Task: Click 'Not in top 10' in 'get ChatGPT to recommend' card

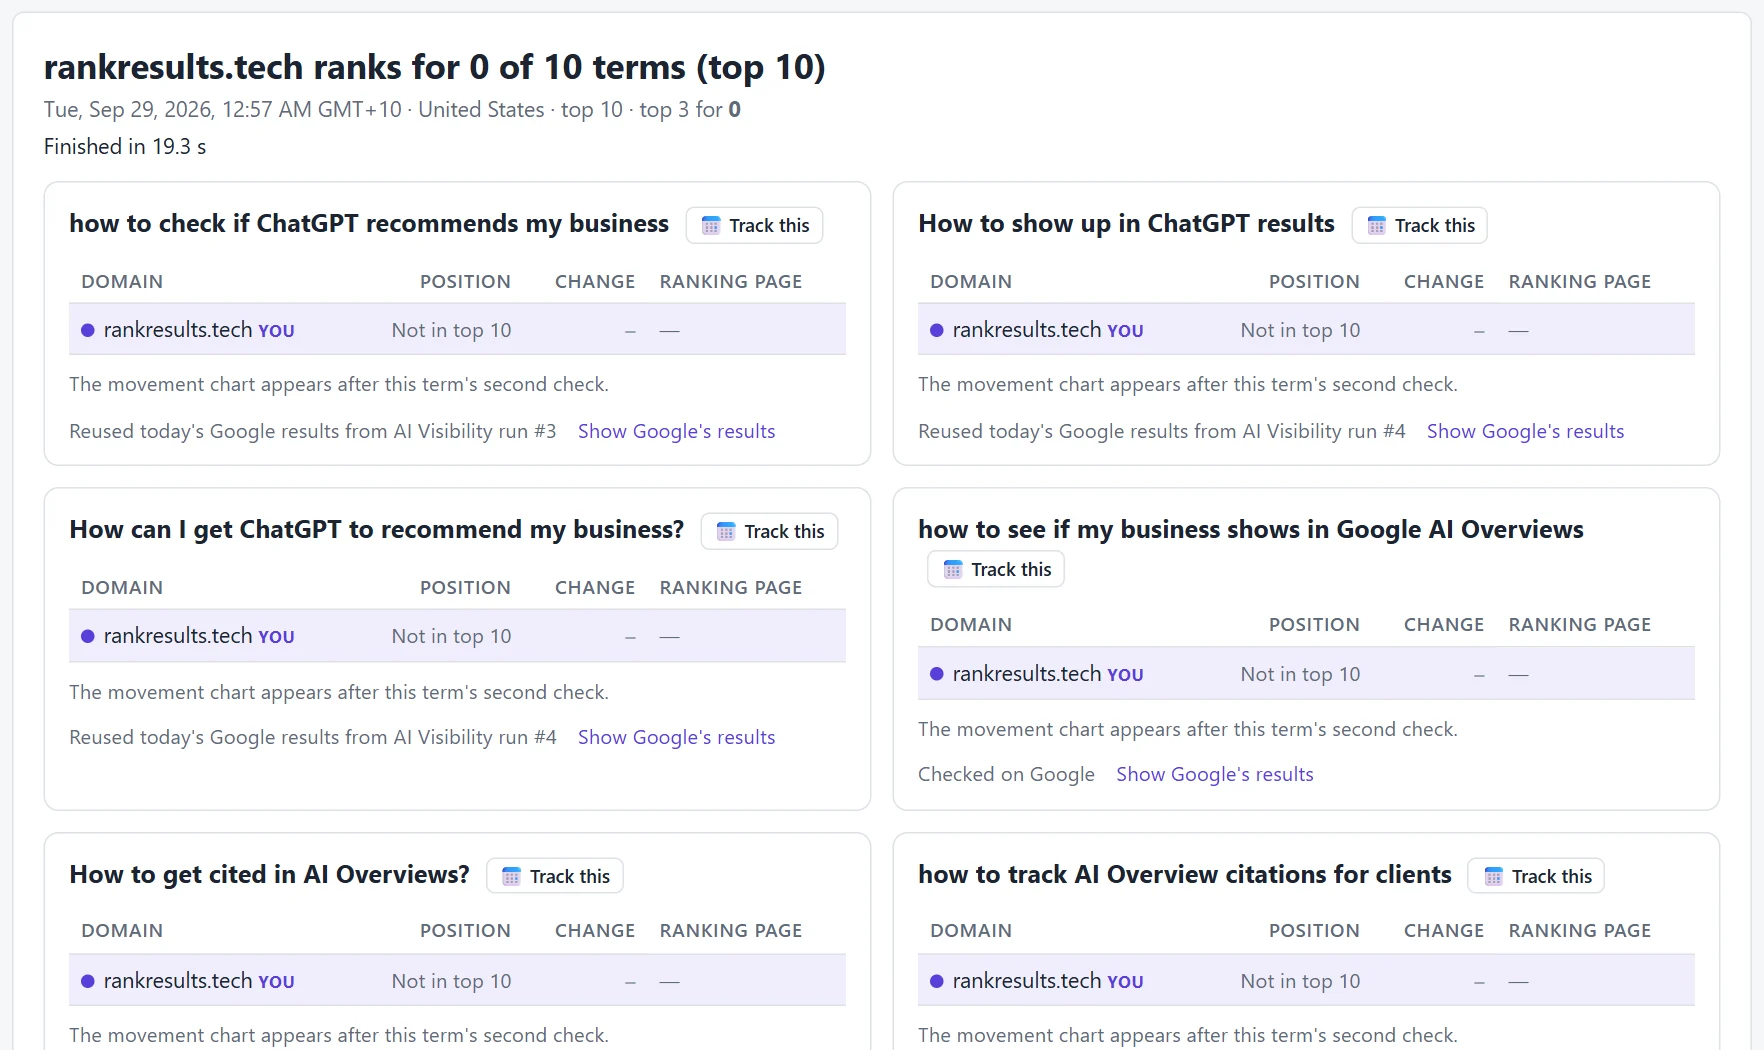Action: pyautogui.click(x=451, y=636)
